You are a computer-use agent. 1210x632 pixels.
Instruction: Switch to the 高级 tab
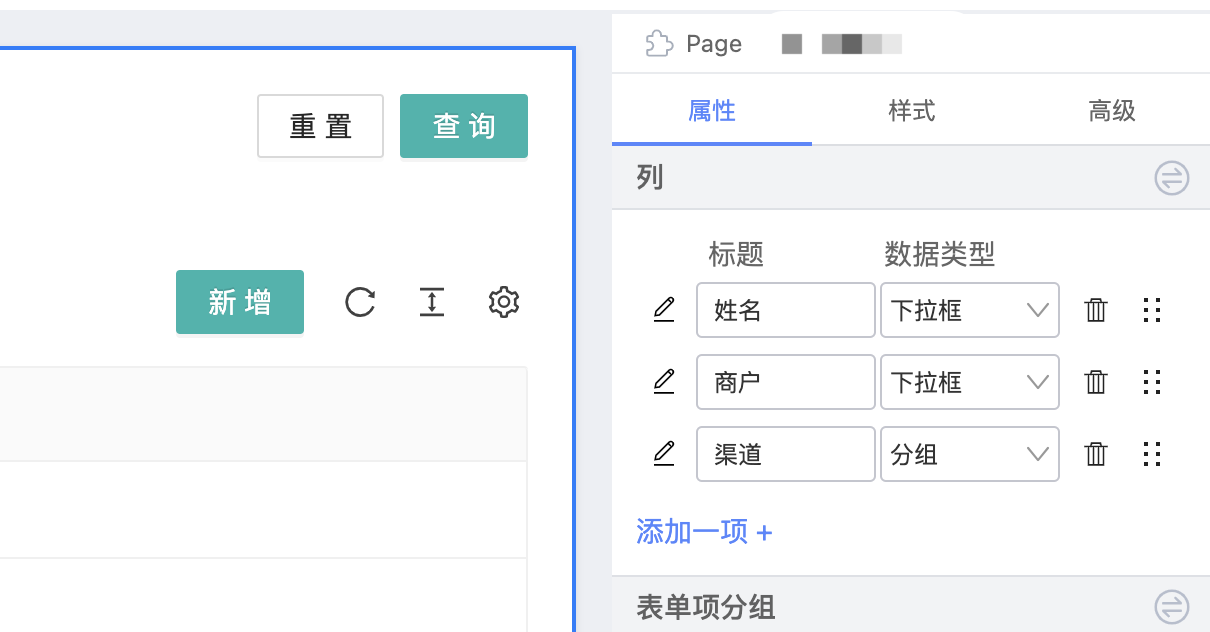point(1112,110)
